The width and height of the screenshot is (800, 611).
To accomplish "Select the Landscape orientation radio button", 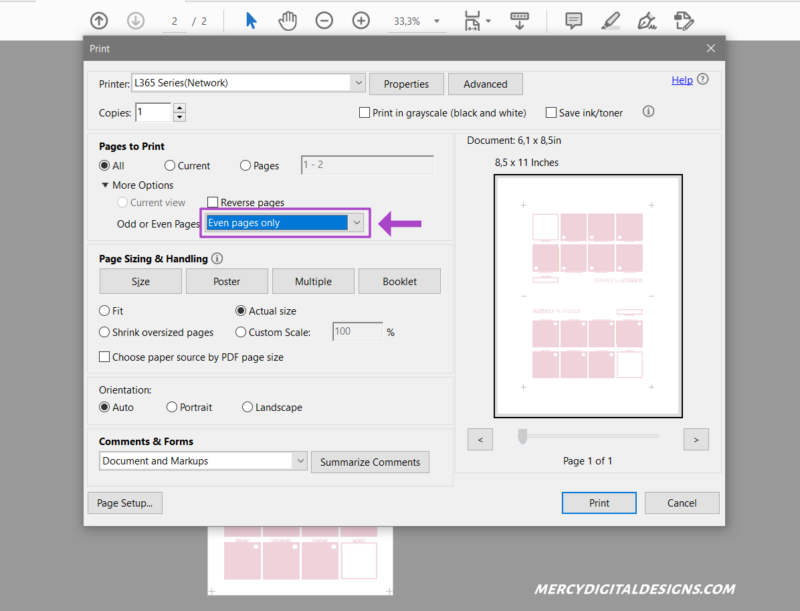I will [247, 406].
